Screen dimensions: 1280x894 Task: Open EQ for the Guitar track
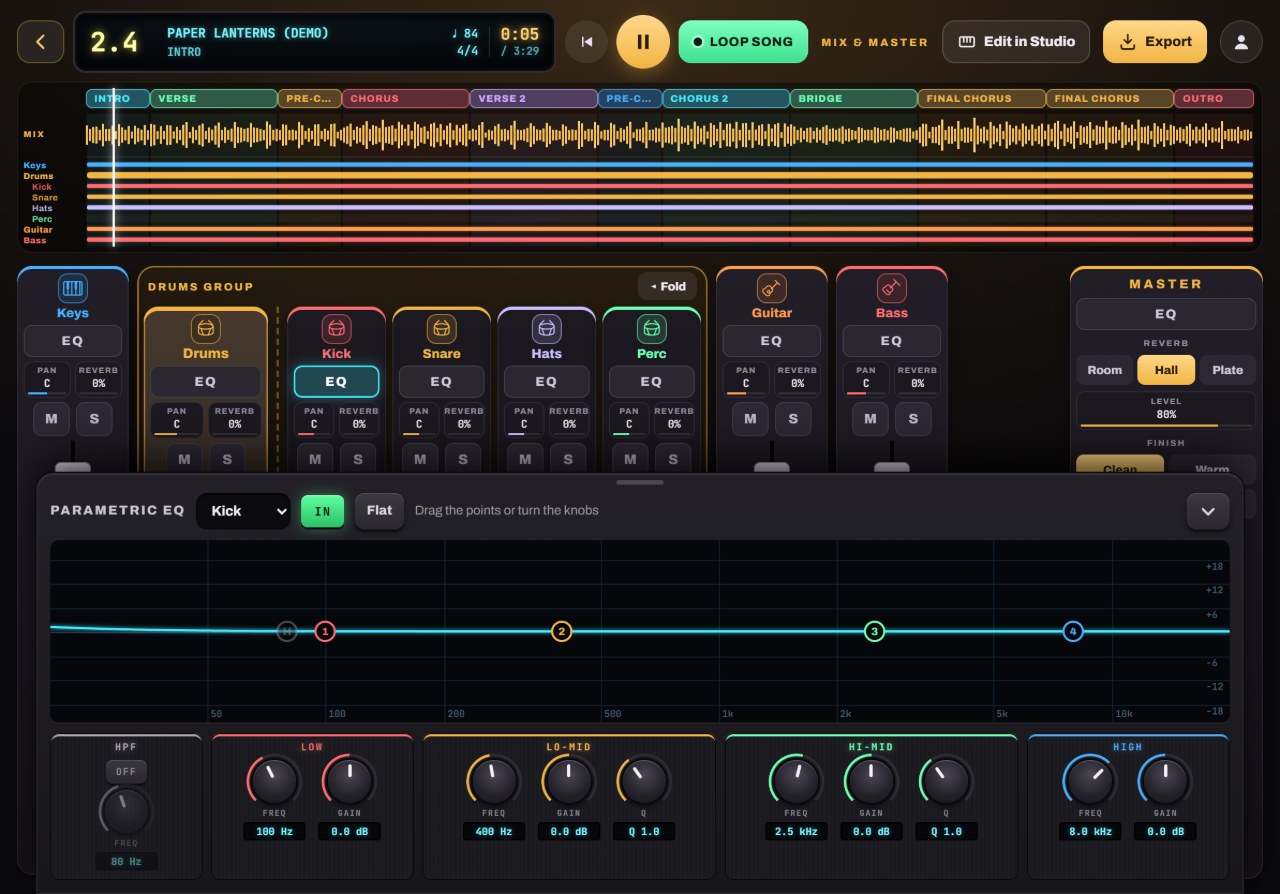tap(771, 341)
